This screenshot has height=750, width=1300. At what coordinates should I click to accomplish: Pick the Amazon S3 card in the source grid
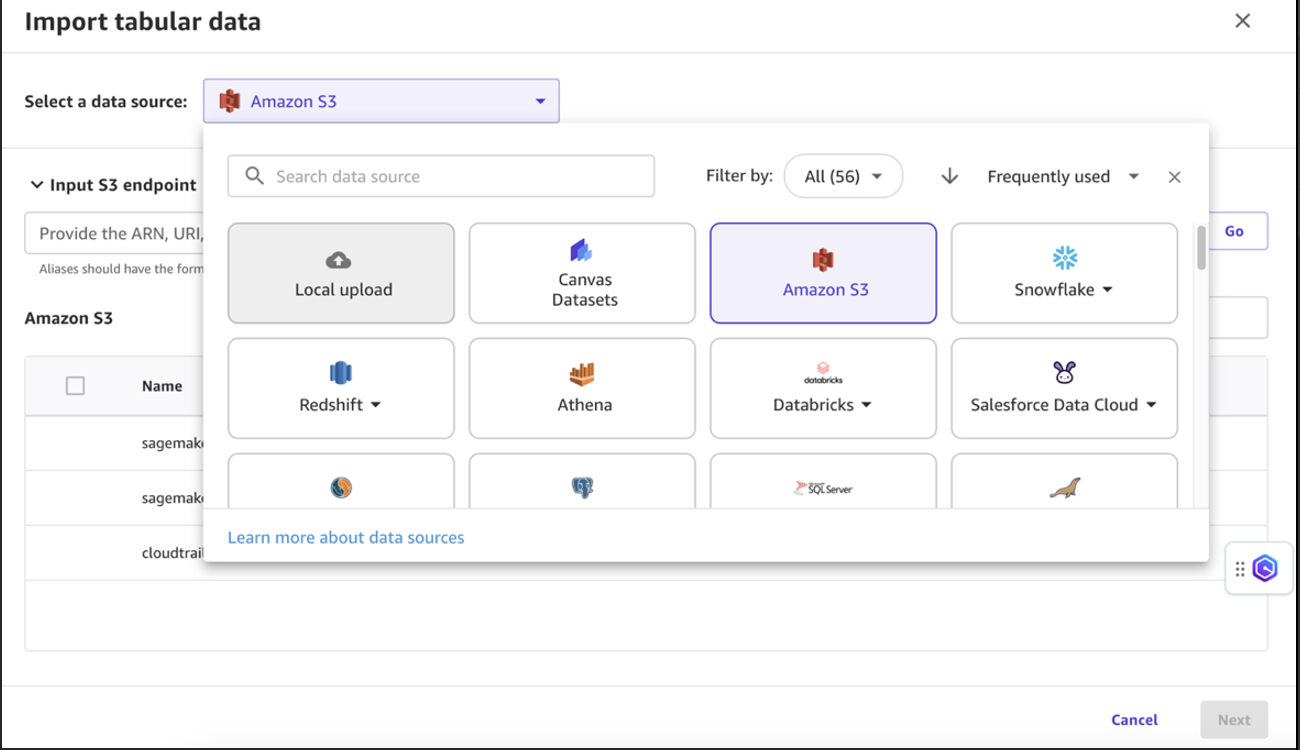point(823,273)
